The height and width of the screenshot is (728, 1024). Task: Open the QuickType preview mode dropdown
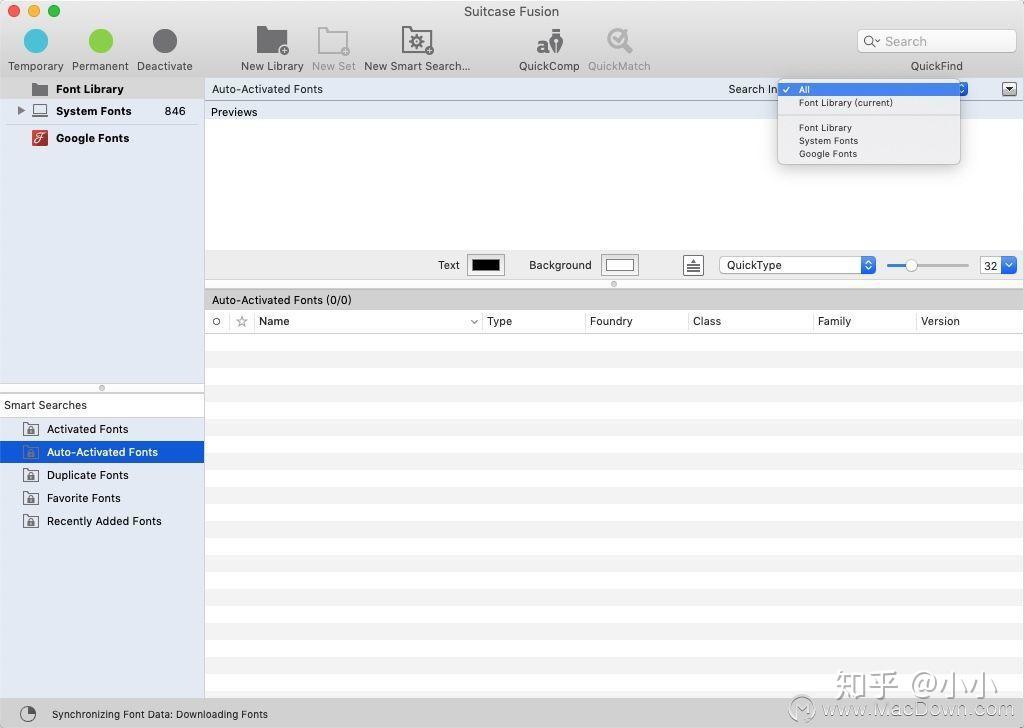[x=795, y=265]
